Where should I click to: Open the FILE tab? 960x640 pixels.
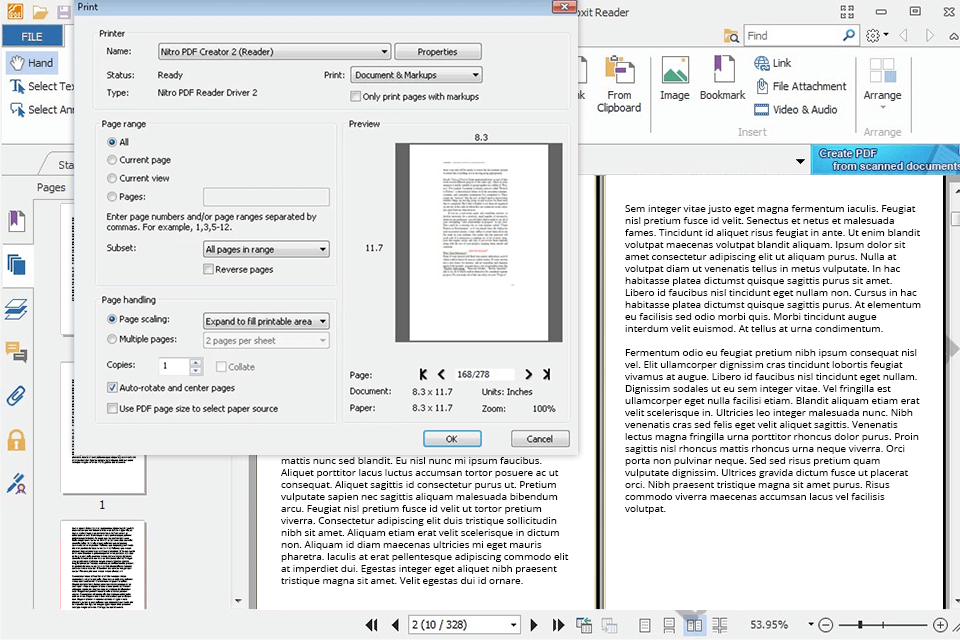click(32, 36)
